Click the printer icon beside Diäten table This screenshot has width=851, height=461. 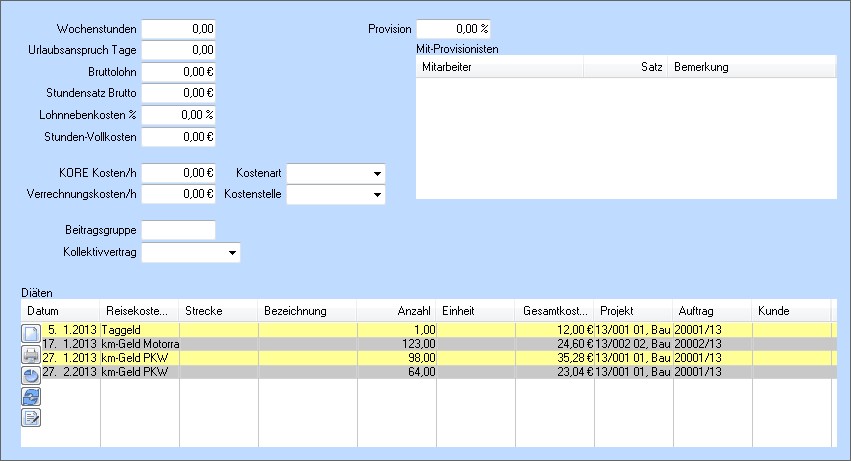point(31,354)
